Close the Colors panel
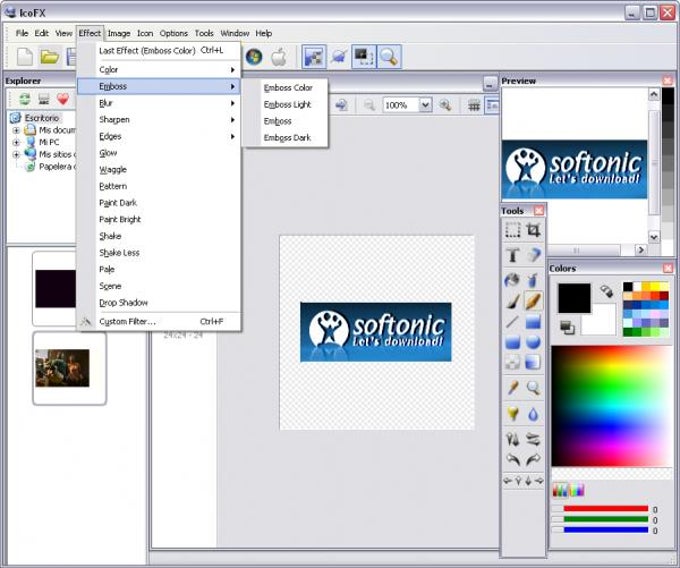The width and height of the screenshot is (680, 568). point(668,268)
